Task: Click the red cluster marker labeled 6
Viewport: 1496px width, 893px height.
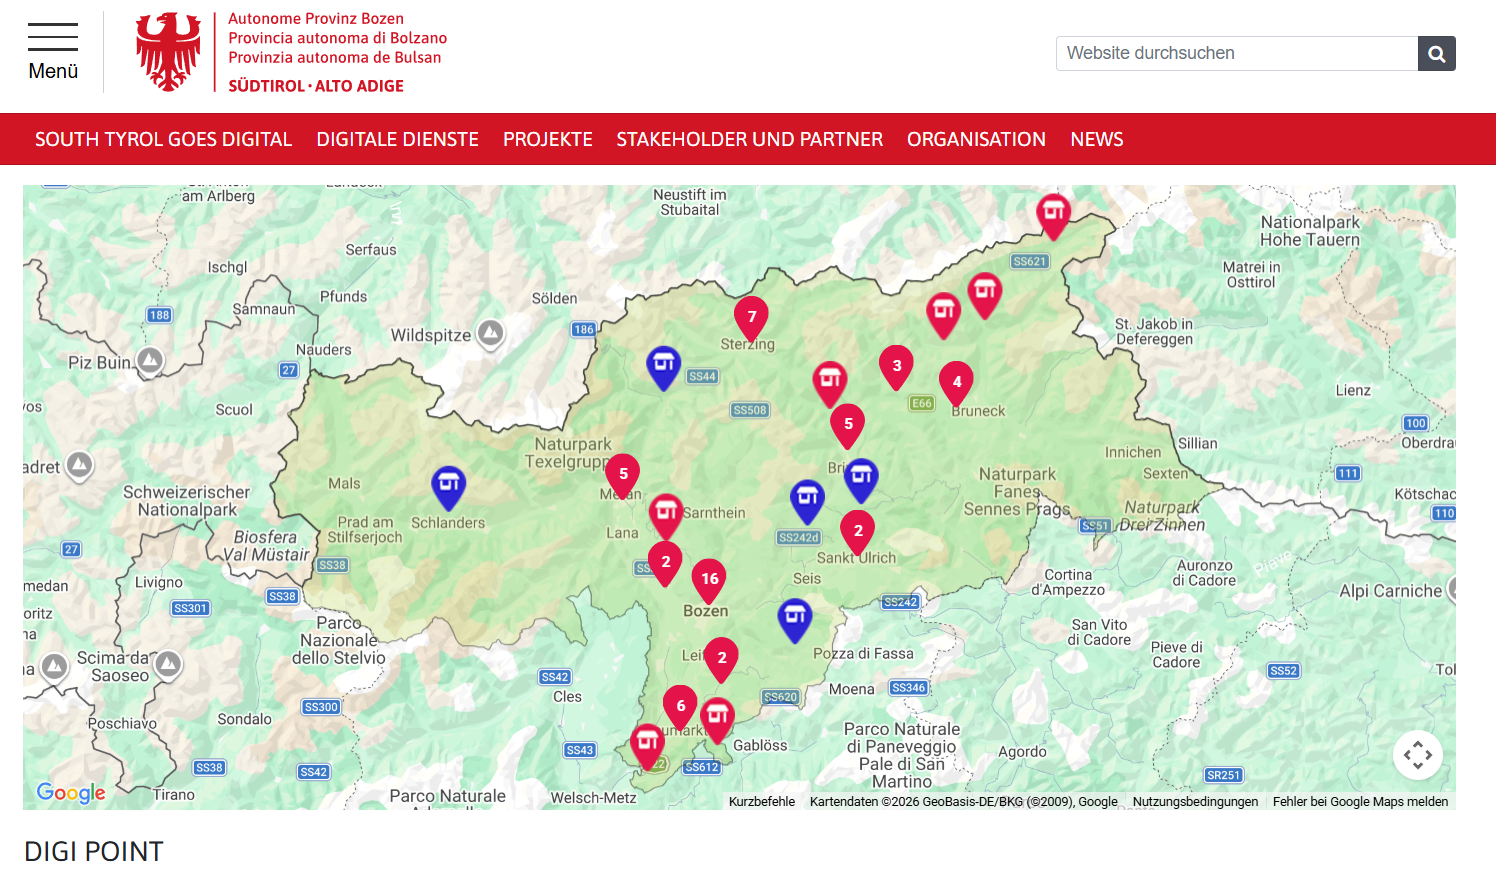Action: coord(681,709)
